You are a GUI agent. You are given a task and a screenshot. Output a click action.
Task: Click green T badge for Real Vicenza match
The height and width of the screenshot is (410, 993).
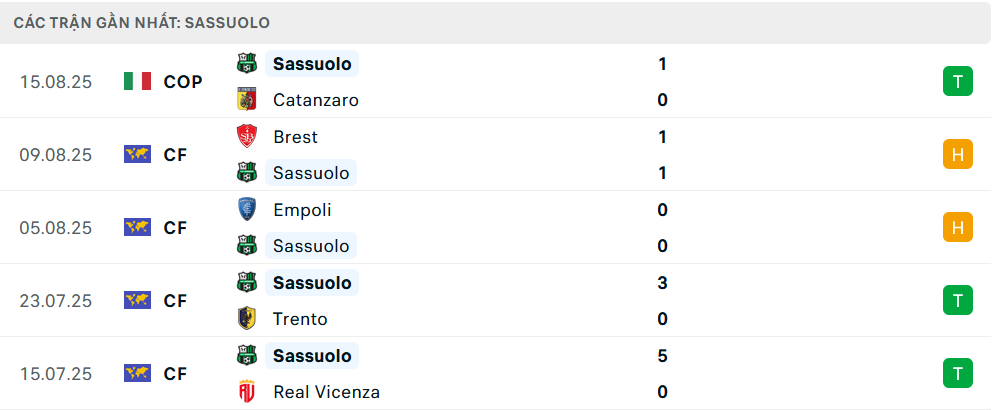(957, 374)
